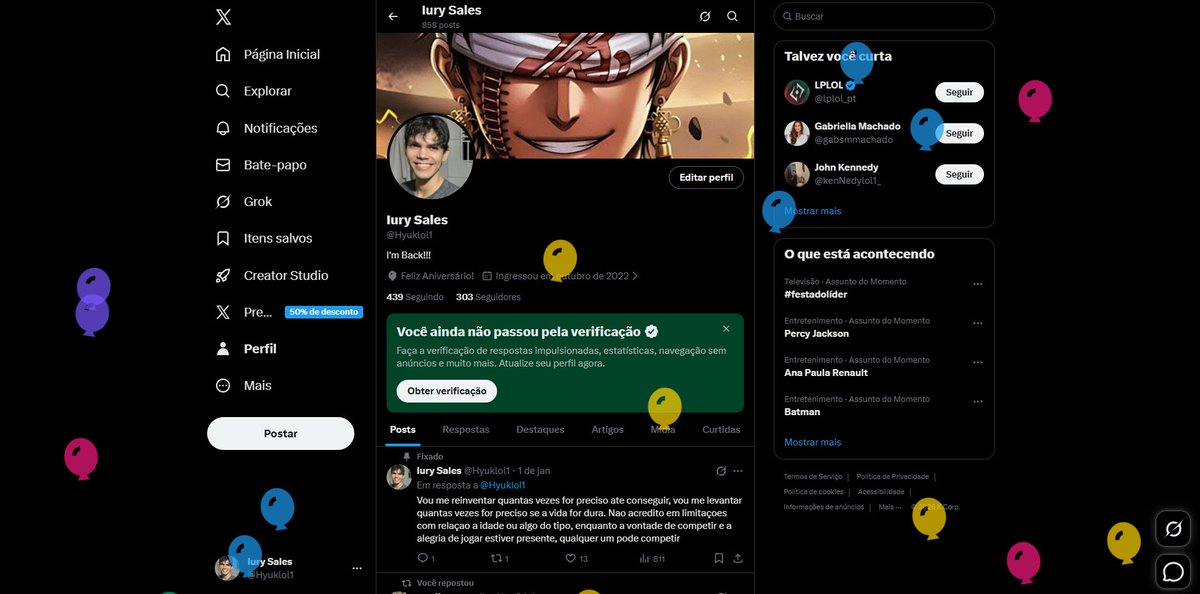The height and width of the screenshot is (594, 1200).
Task: Like the pinned post
Action: click(x=576, y=559)
